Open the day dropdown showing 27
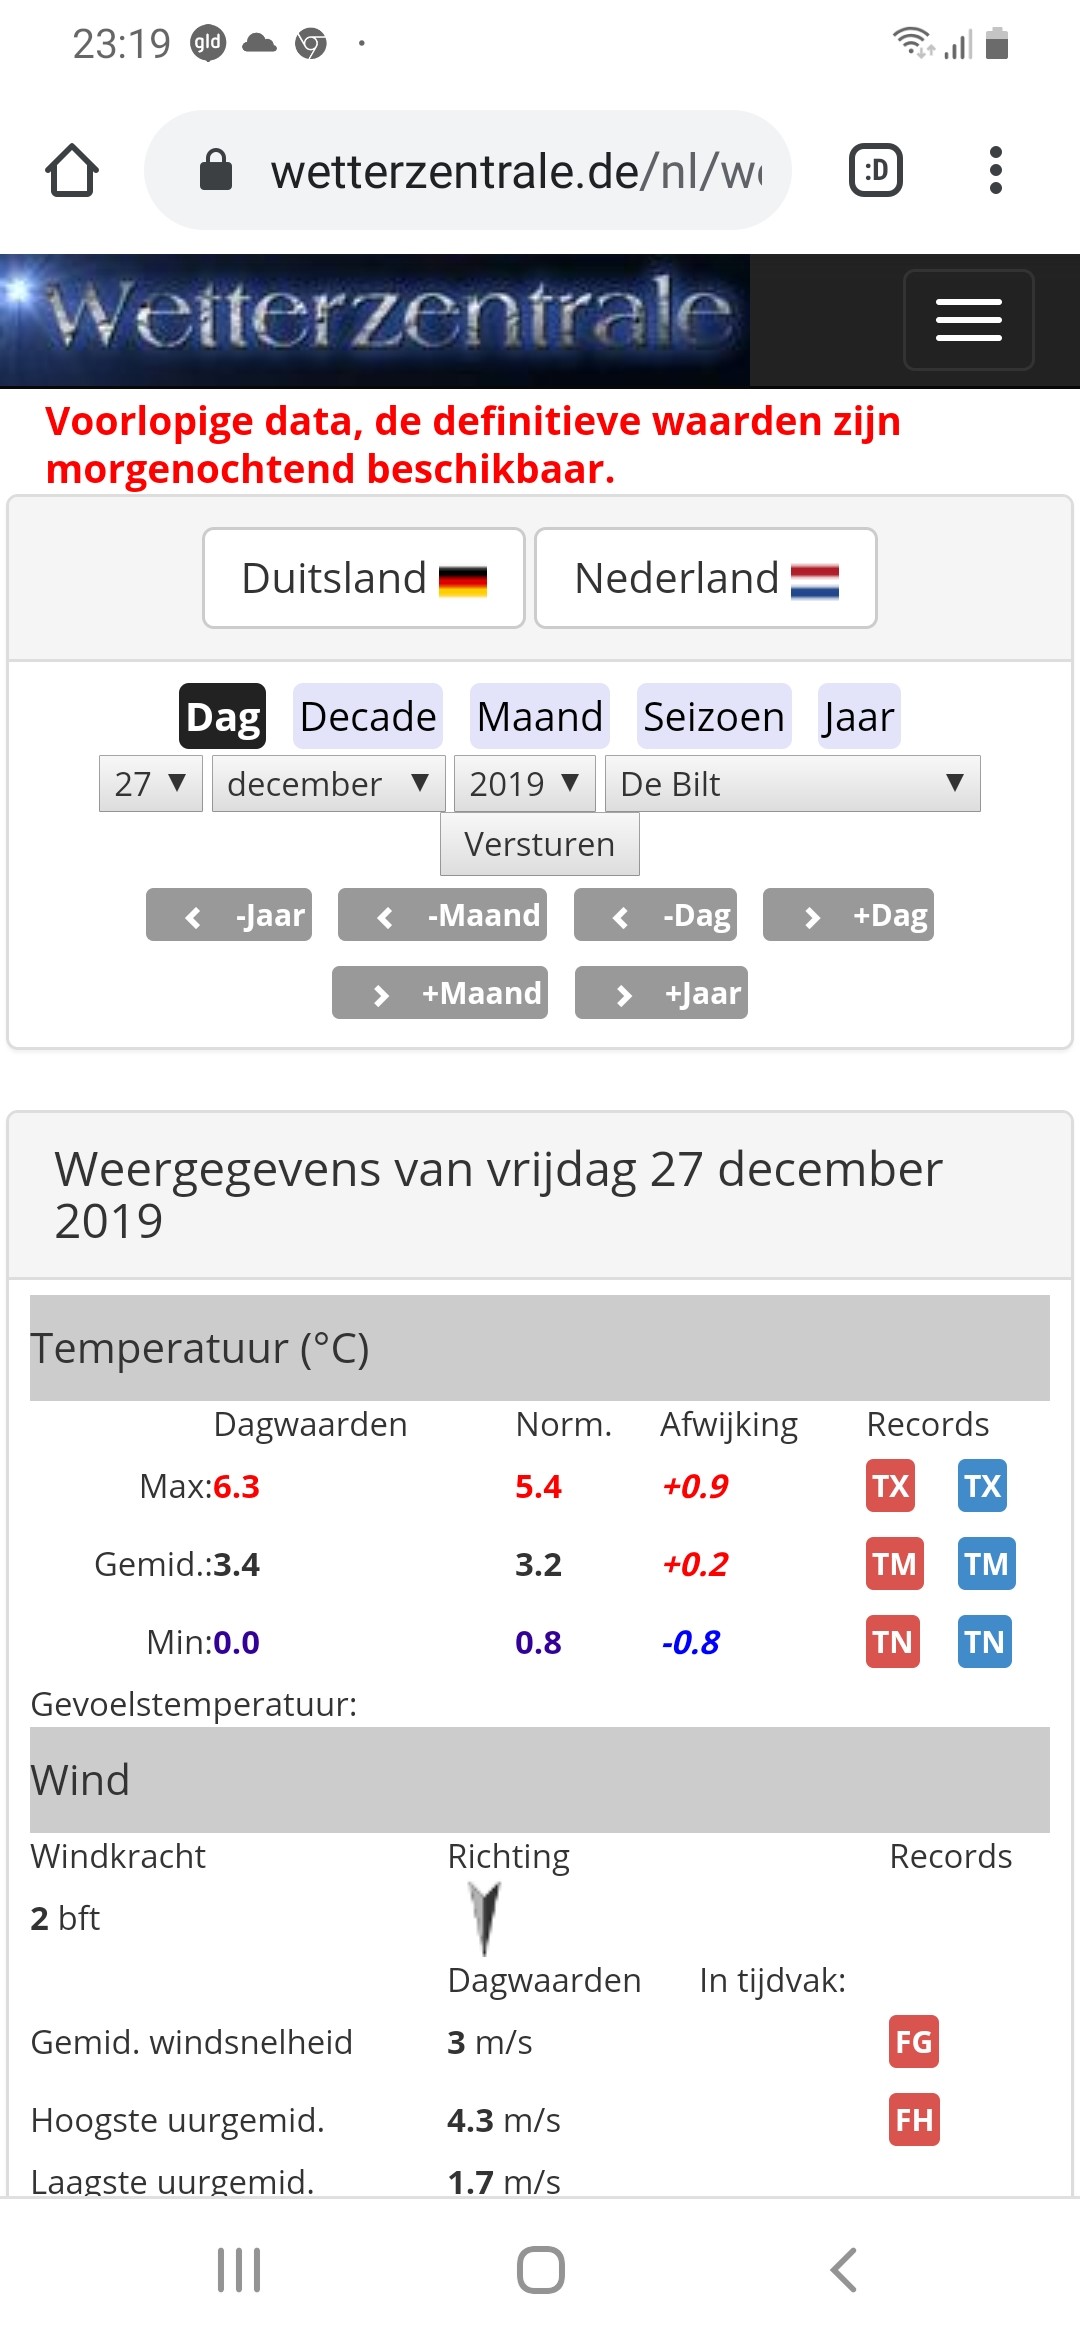Screen dimensions: 1080x2340 (151, 784)
